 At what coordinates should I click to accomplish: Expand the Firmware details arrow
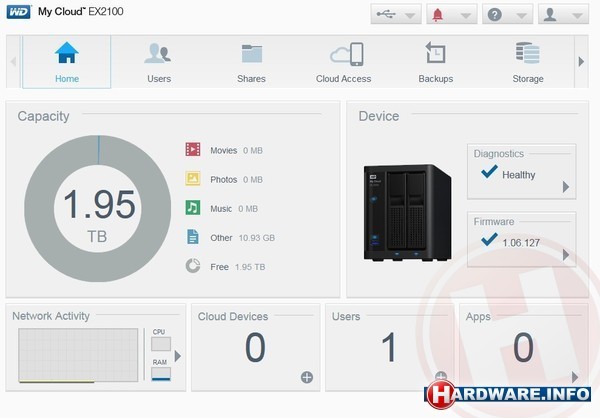[566, 255]
